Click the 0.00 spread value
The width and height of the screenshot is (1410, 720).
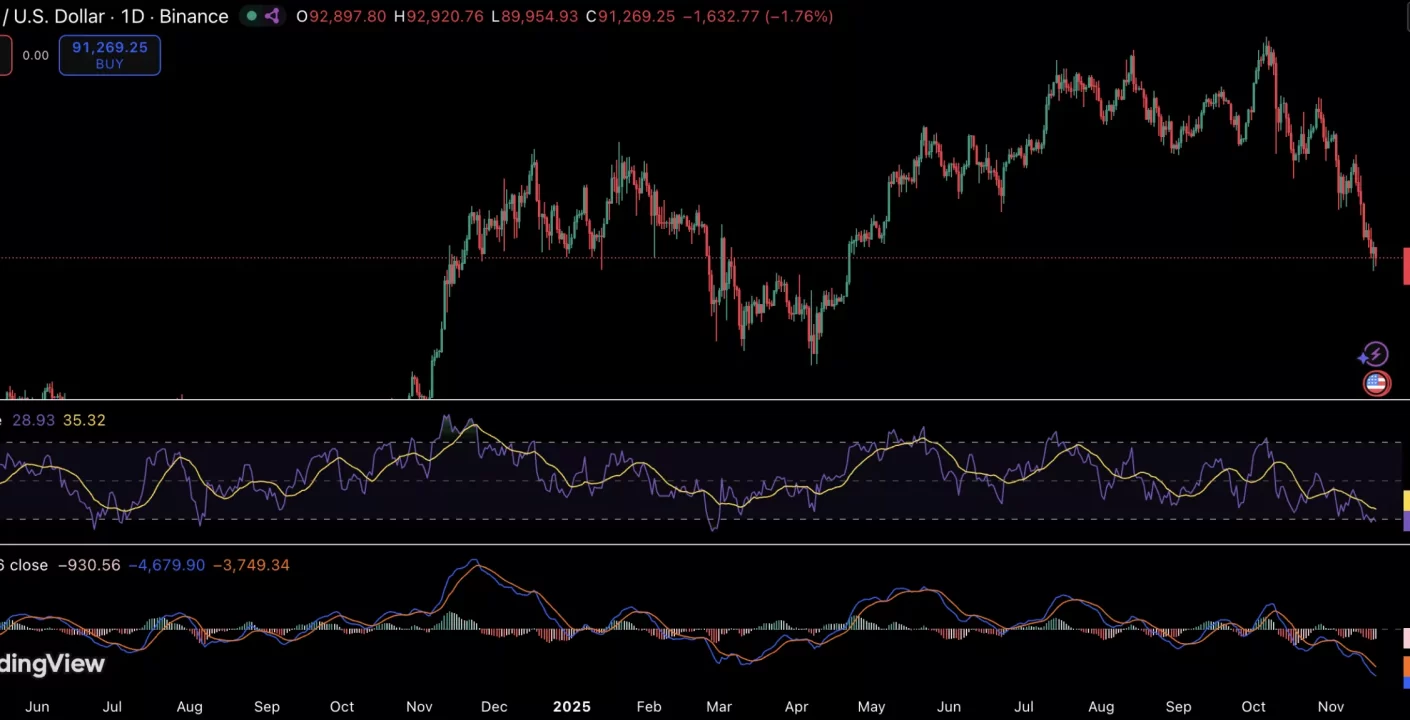click(x=36, y=55)
